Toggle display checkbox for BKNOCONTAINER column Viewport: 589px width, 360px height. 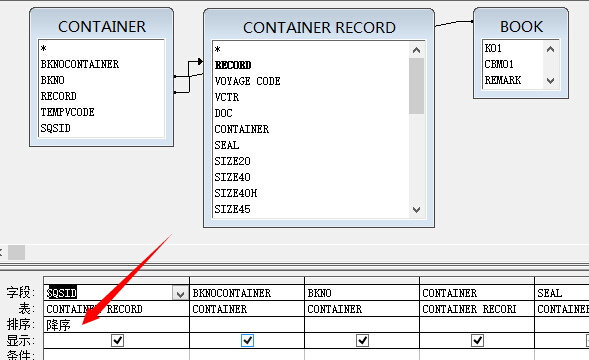[x=247, y=340]
